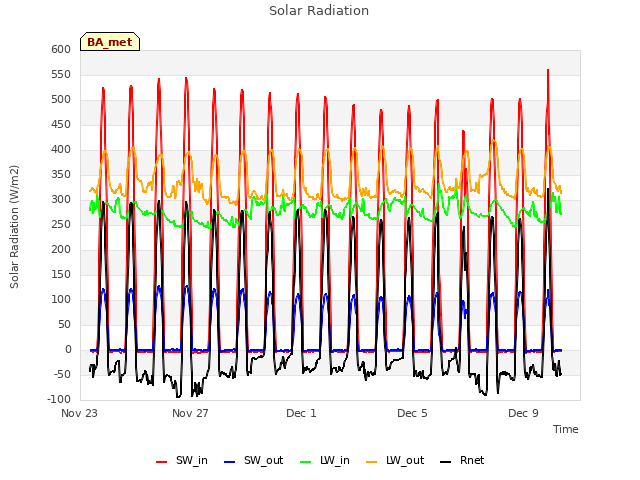Image resolution: width=640 pixels, height=480 pixels.
Task: Click the Solar Radiation chart title
Action: (319, 11)
